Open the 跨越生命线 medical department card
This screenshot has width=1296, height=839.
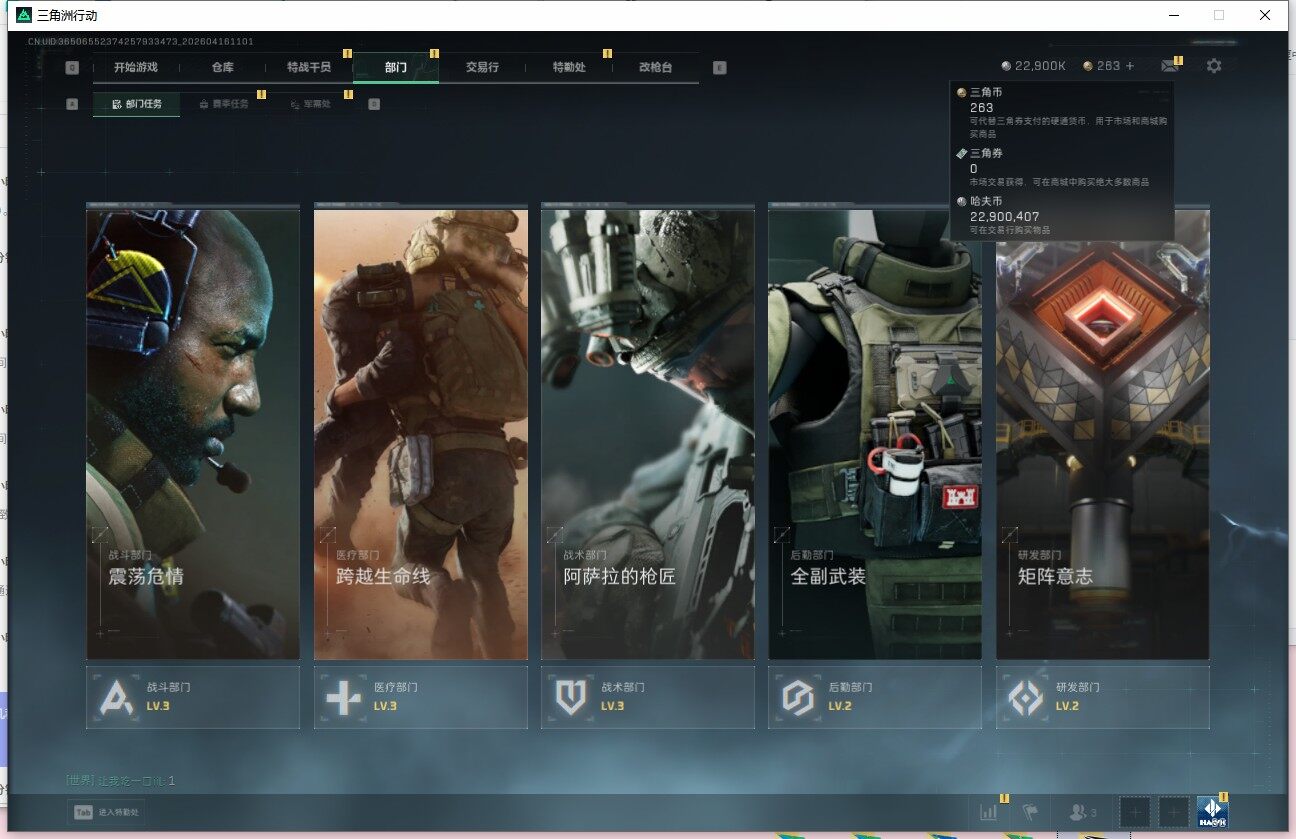(421, 434)
